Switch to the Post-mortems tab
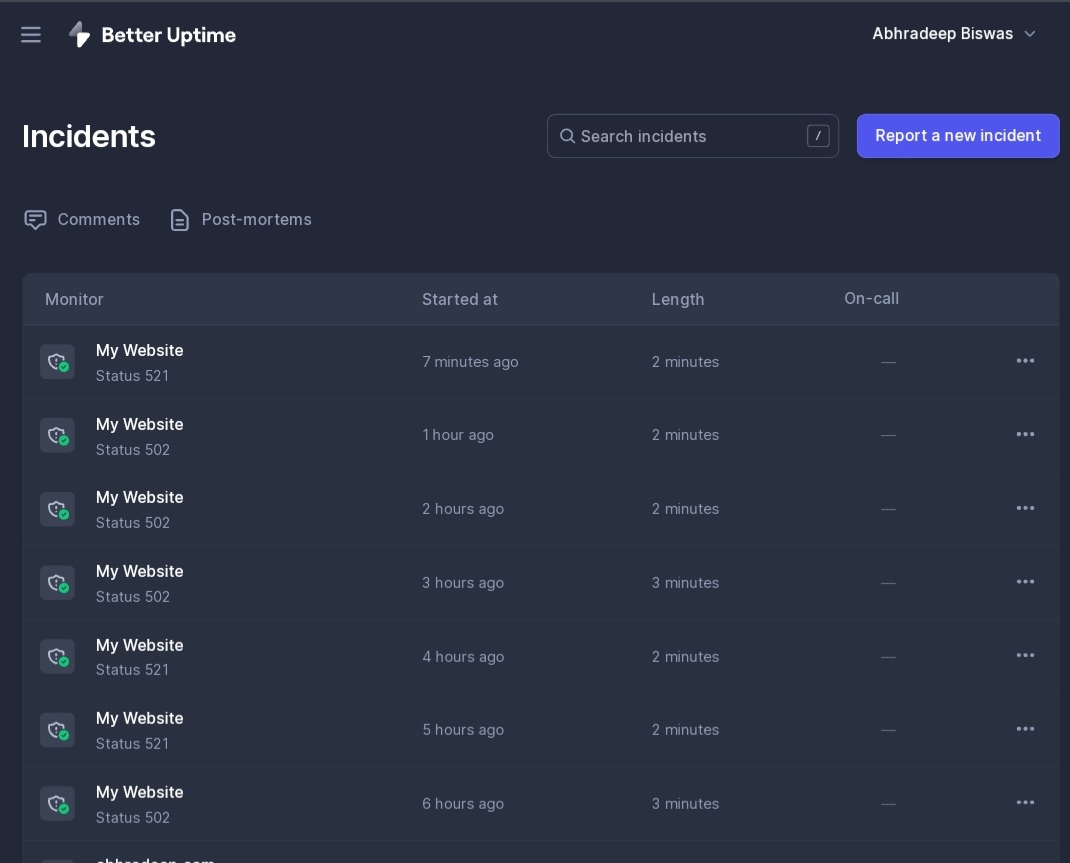The width and height of the screenshot is (1070, 863). (241, 220)
